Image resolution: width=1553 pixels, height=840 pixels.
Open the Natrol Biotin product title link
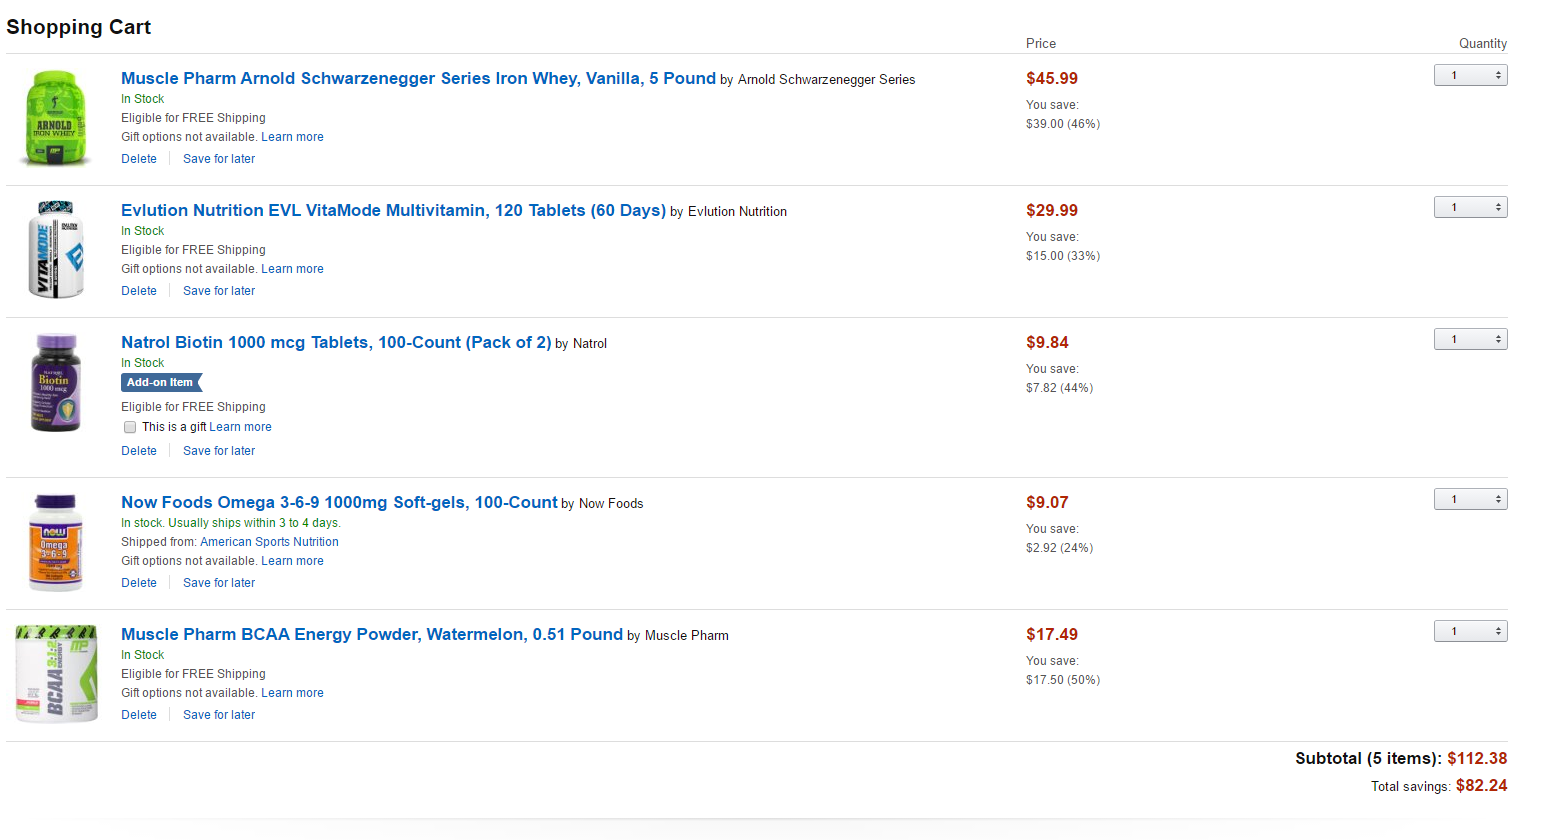tap(336, 342)
